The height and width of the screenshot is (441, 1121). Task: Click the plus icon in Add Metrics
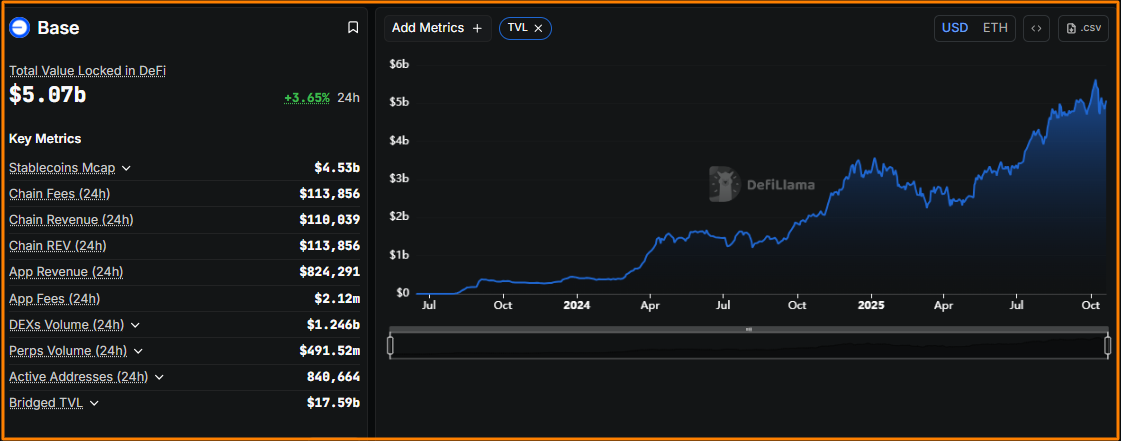tap(477, 28)
